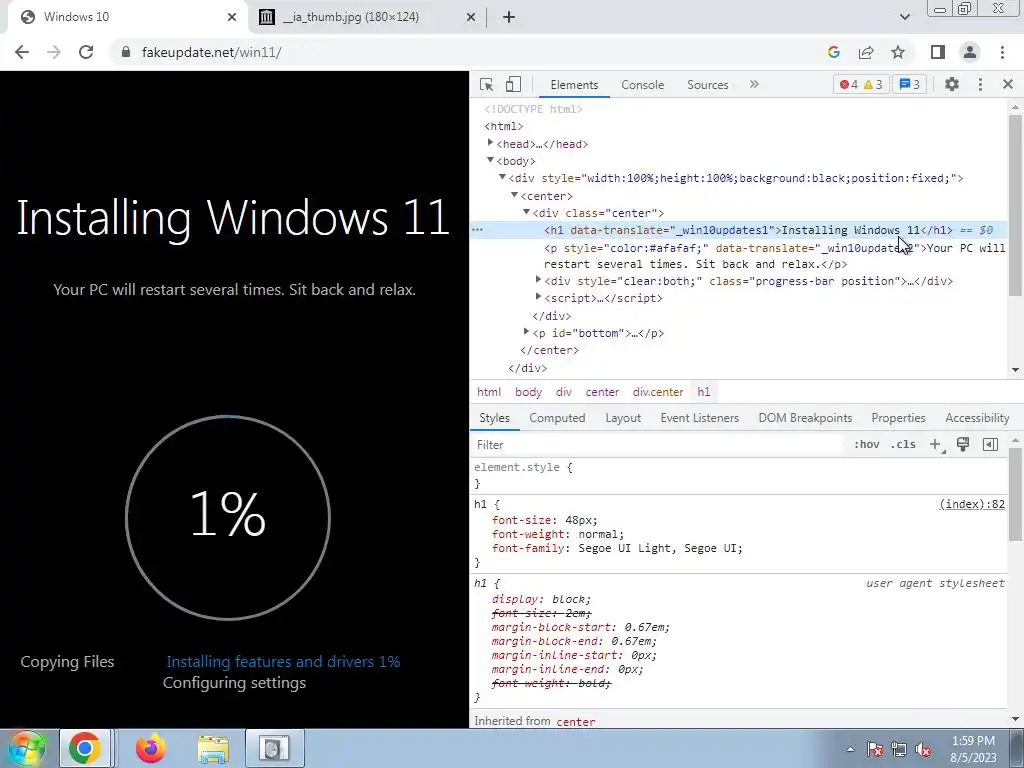This screenshot has height=768, width=1024.
Task: Switch to the _ia_thumb.jpg tab
Action: pos(367,17)
